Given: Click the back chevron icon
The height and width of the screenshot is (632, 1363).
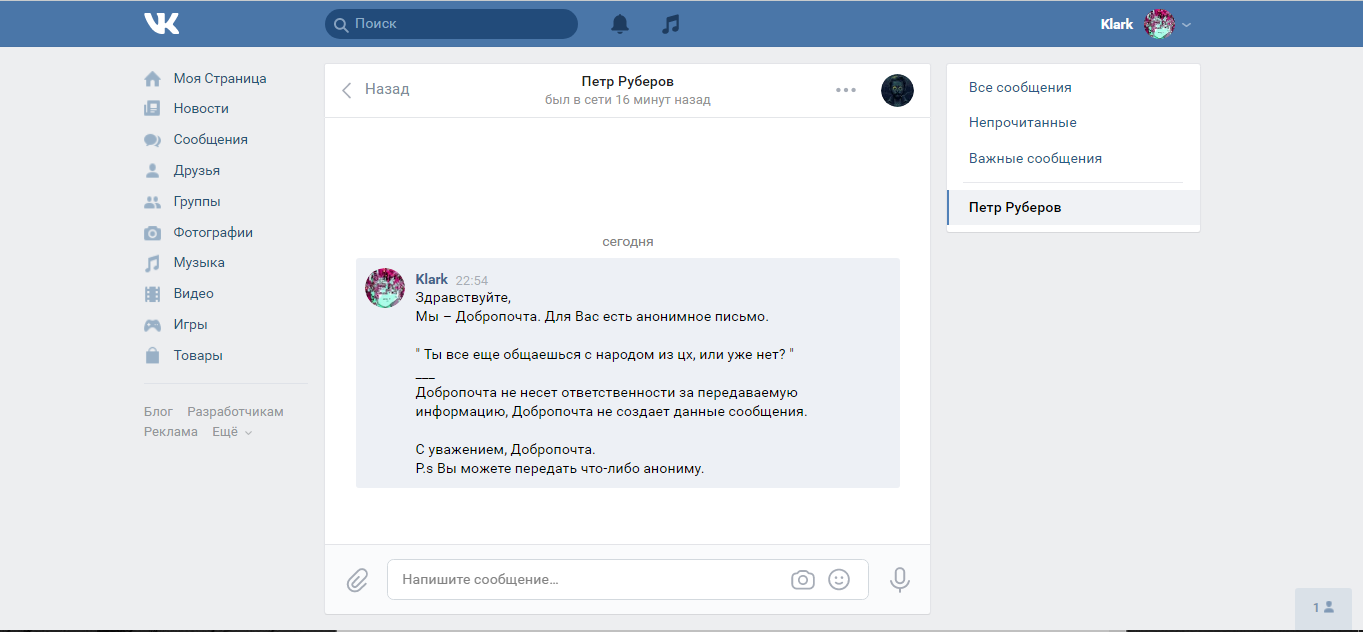Looking at the screenshot, I should [347, 90].
